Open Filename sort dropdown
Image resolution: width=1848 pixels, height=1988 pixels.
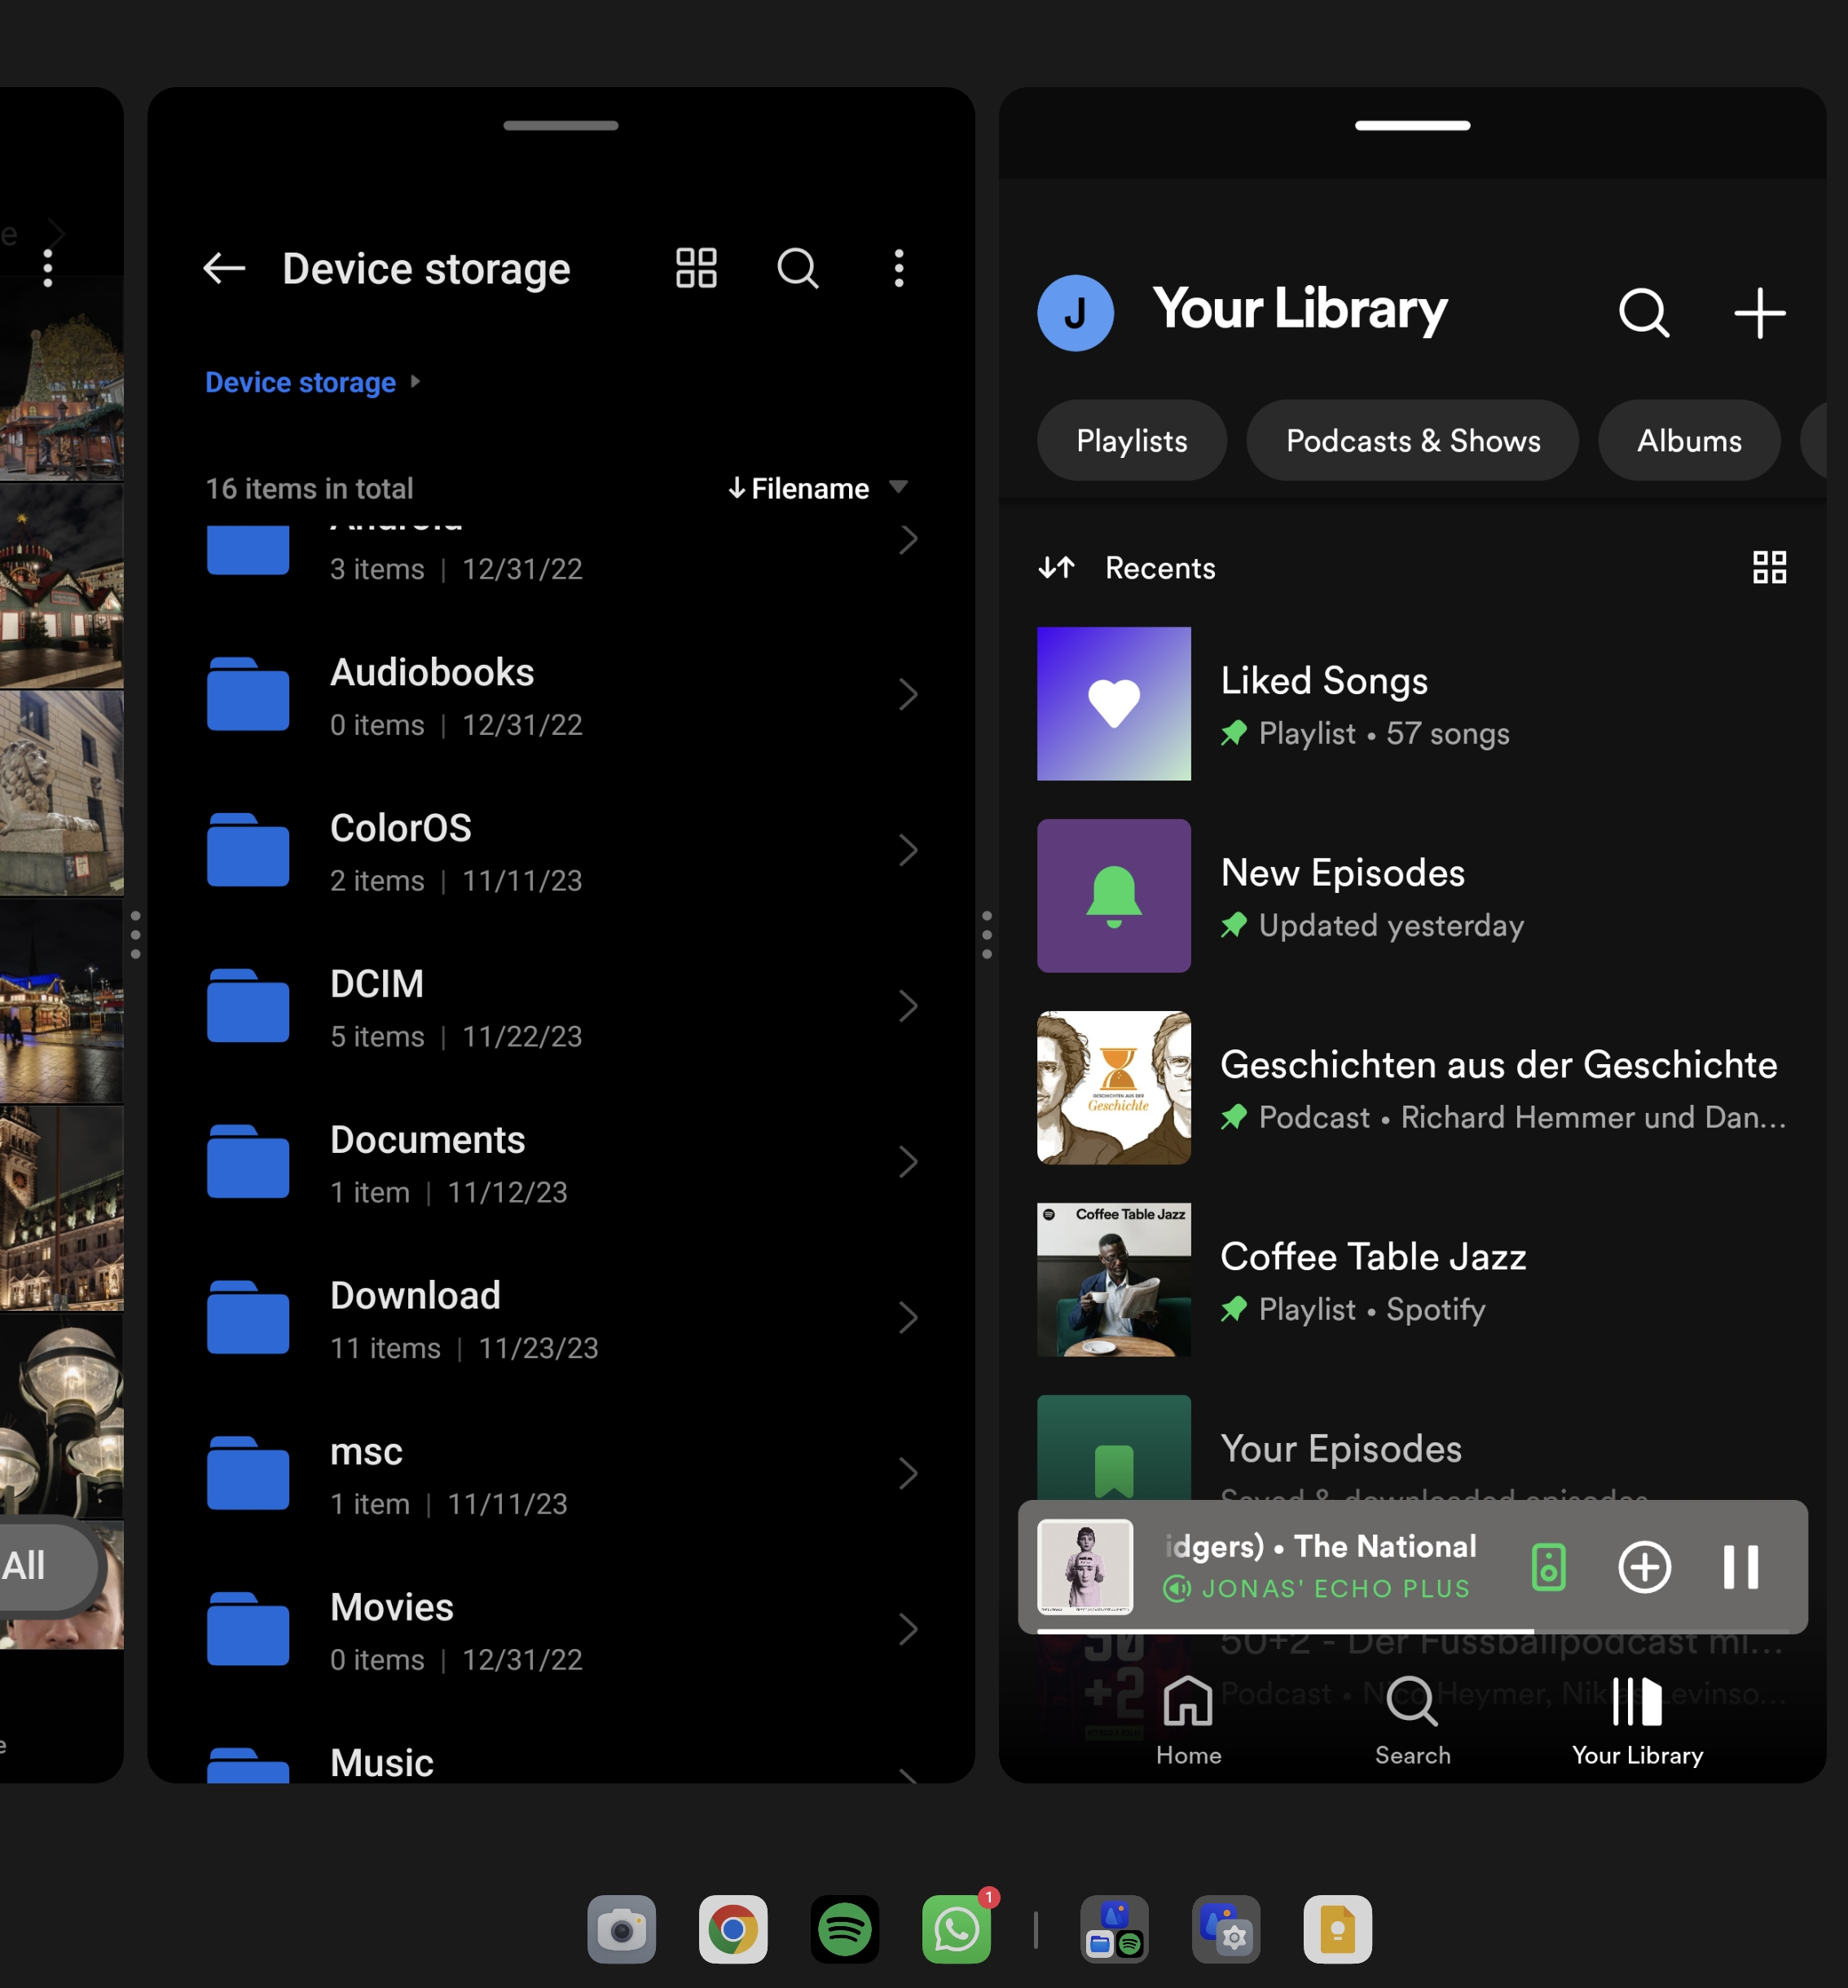click(818, 488)
